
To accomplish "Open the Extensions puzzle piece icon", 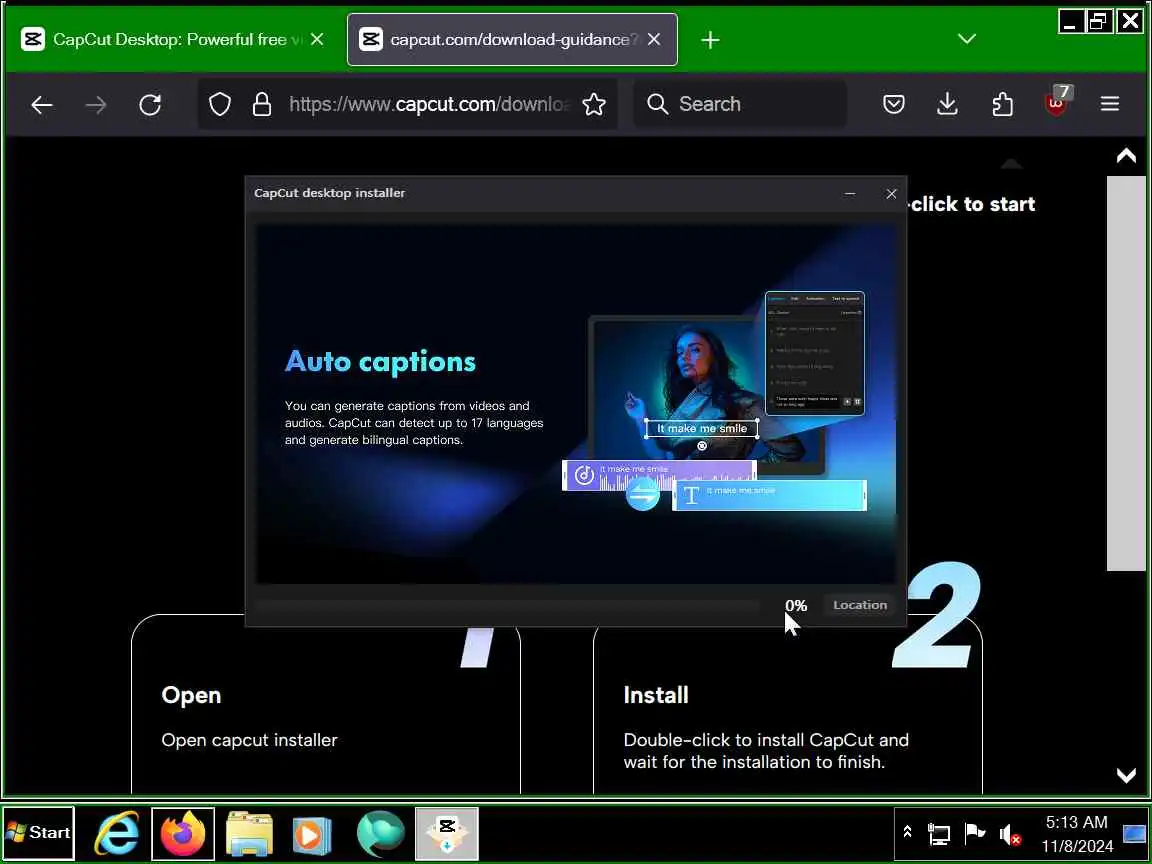I will pos(1002,105).
